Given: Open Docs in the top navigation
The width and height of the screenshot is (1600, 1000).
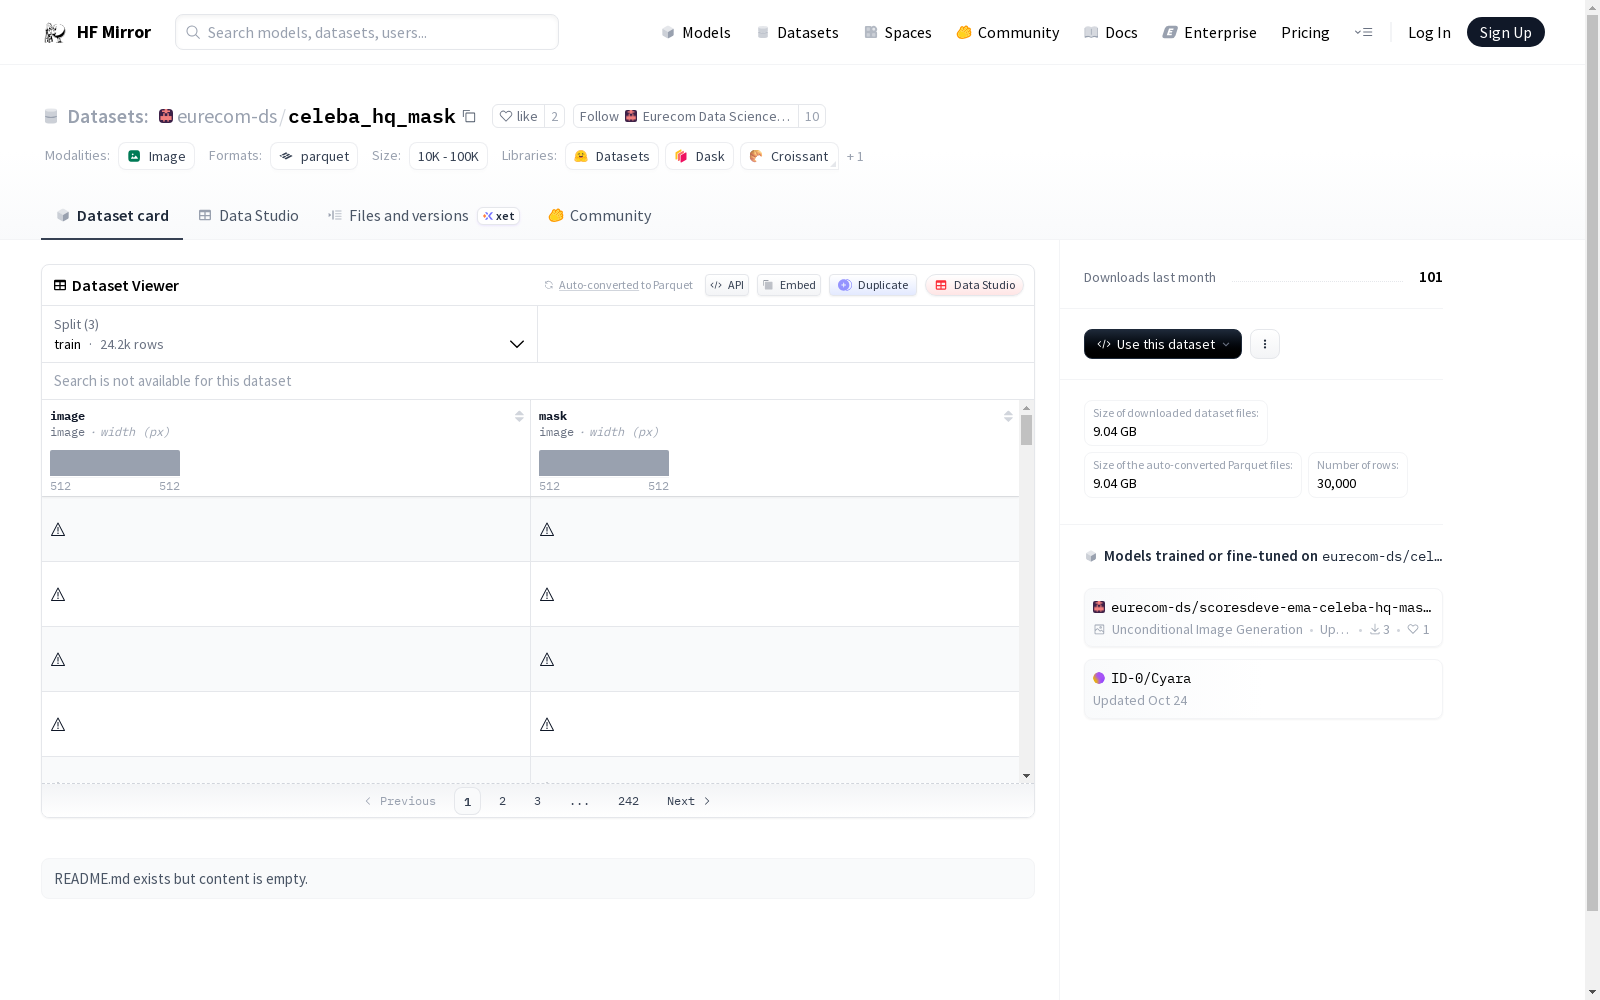Looking at the screenshot, I should click(x=1111, y=33).
